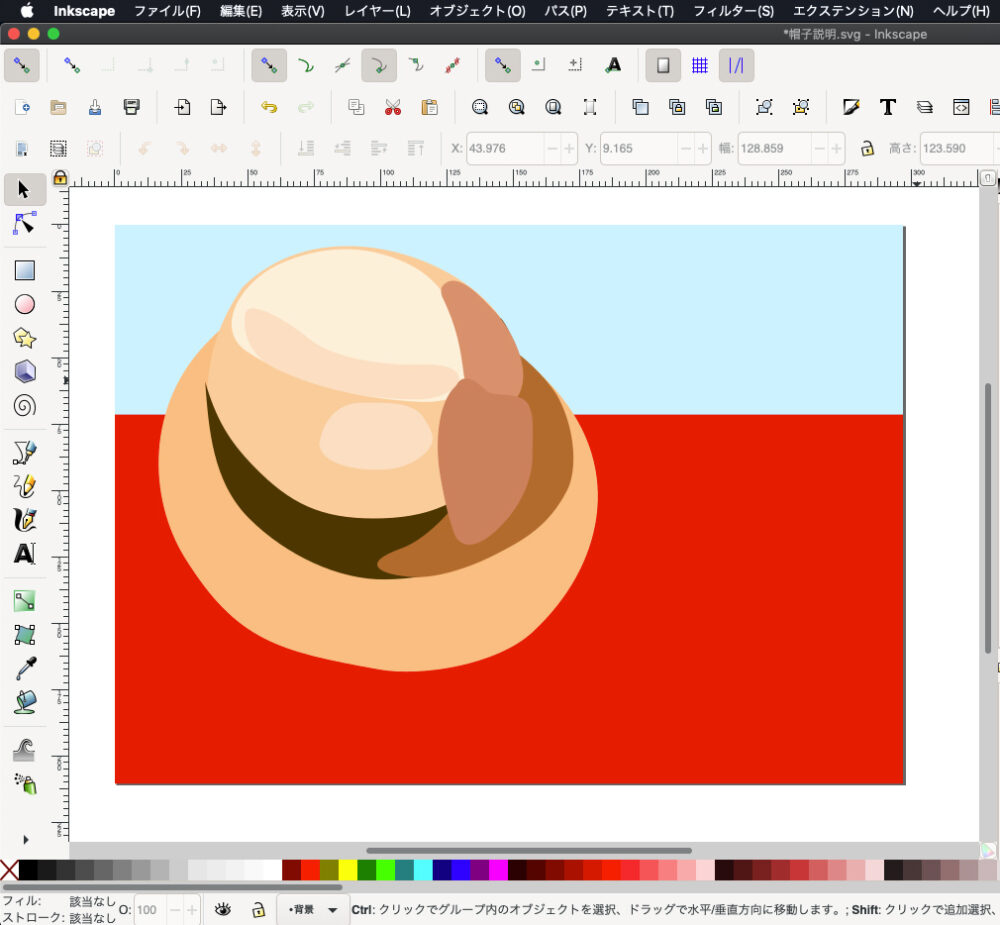Open the Text and font dialog icon

pos(887,107)
